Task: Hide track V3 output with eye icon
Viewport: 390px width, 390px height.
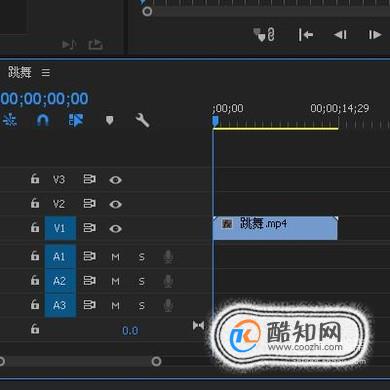Action: 115,180
